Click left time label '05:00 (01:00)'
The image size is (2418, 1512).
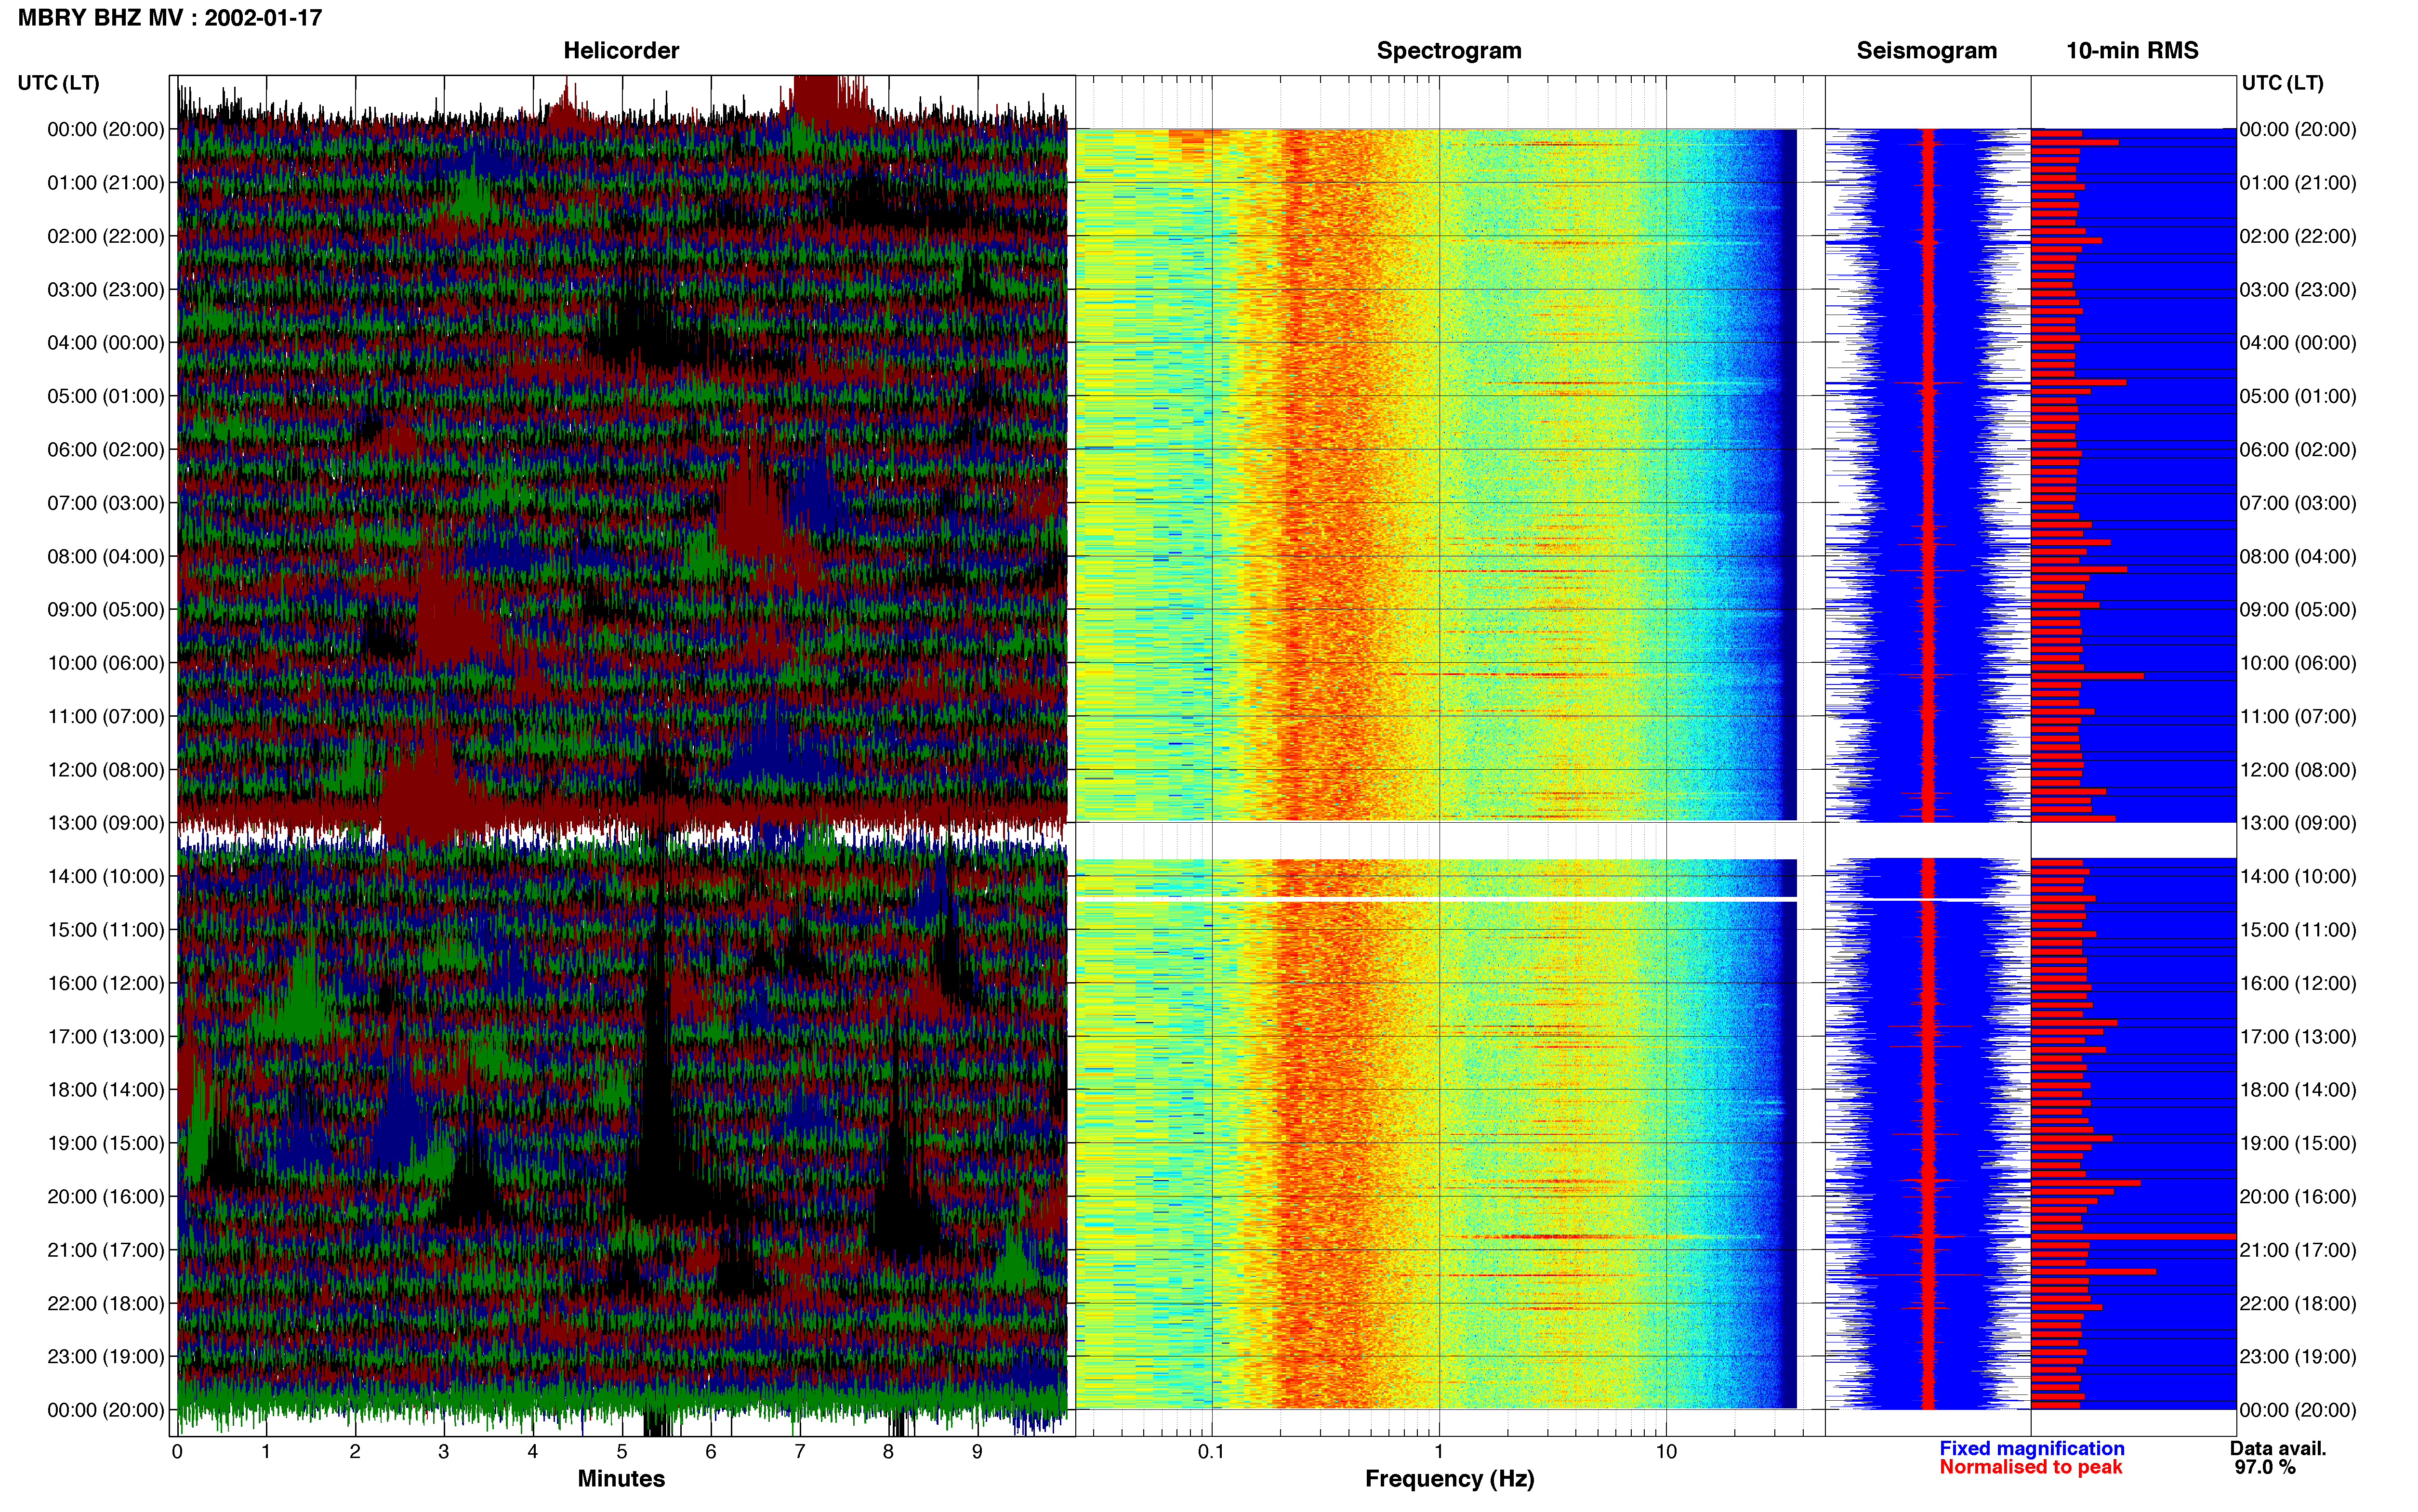pyautogui.click(x=106, y=396)
